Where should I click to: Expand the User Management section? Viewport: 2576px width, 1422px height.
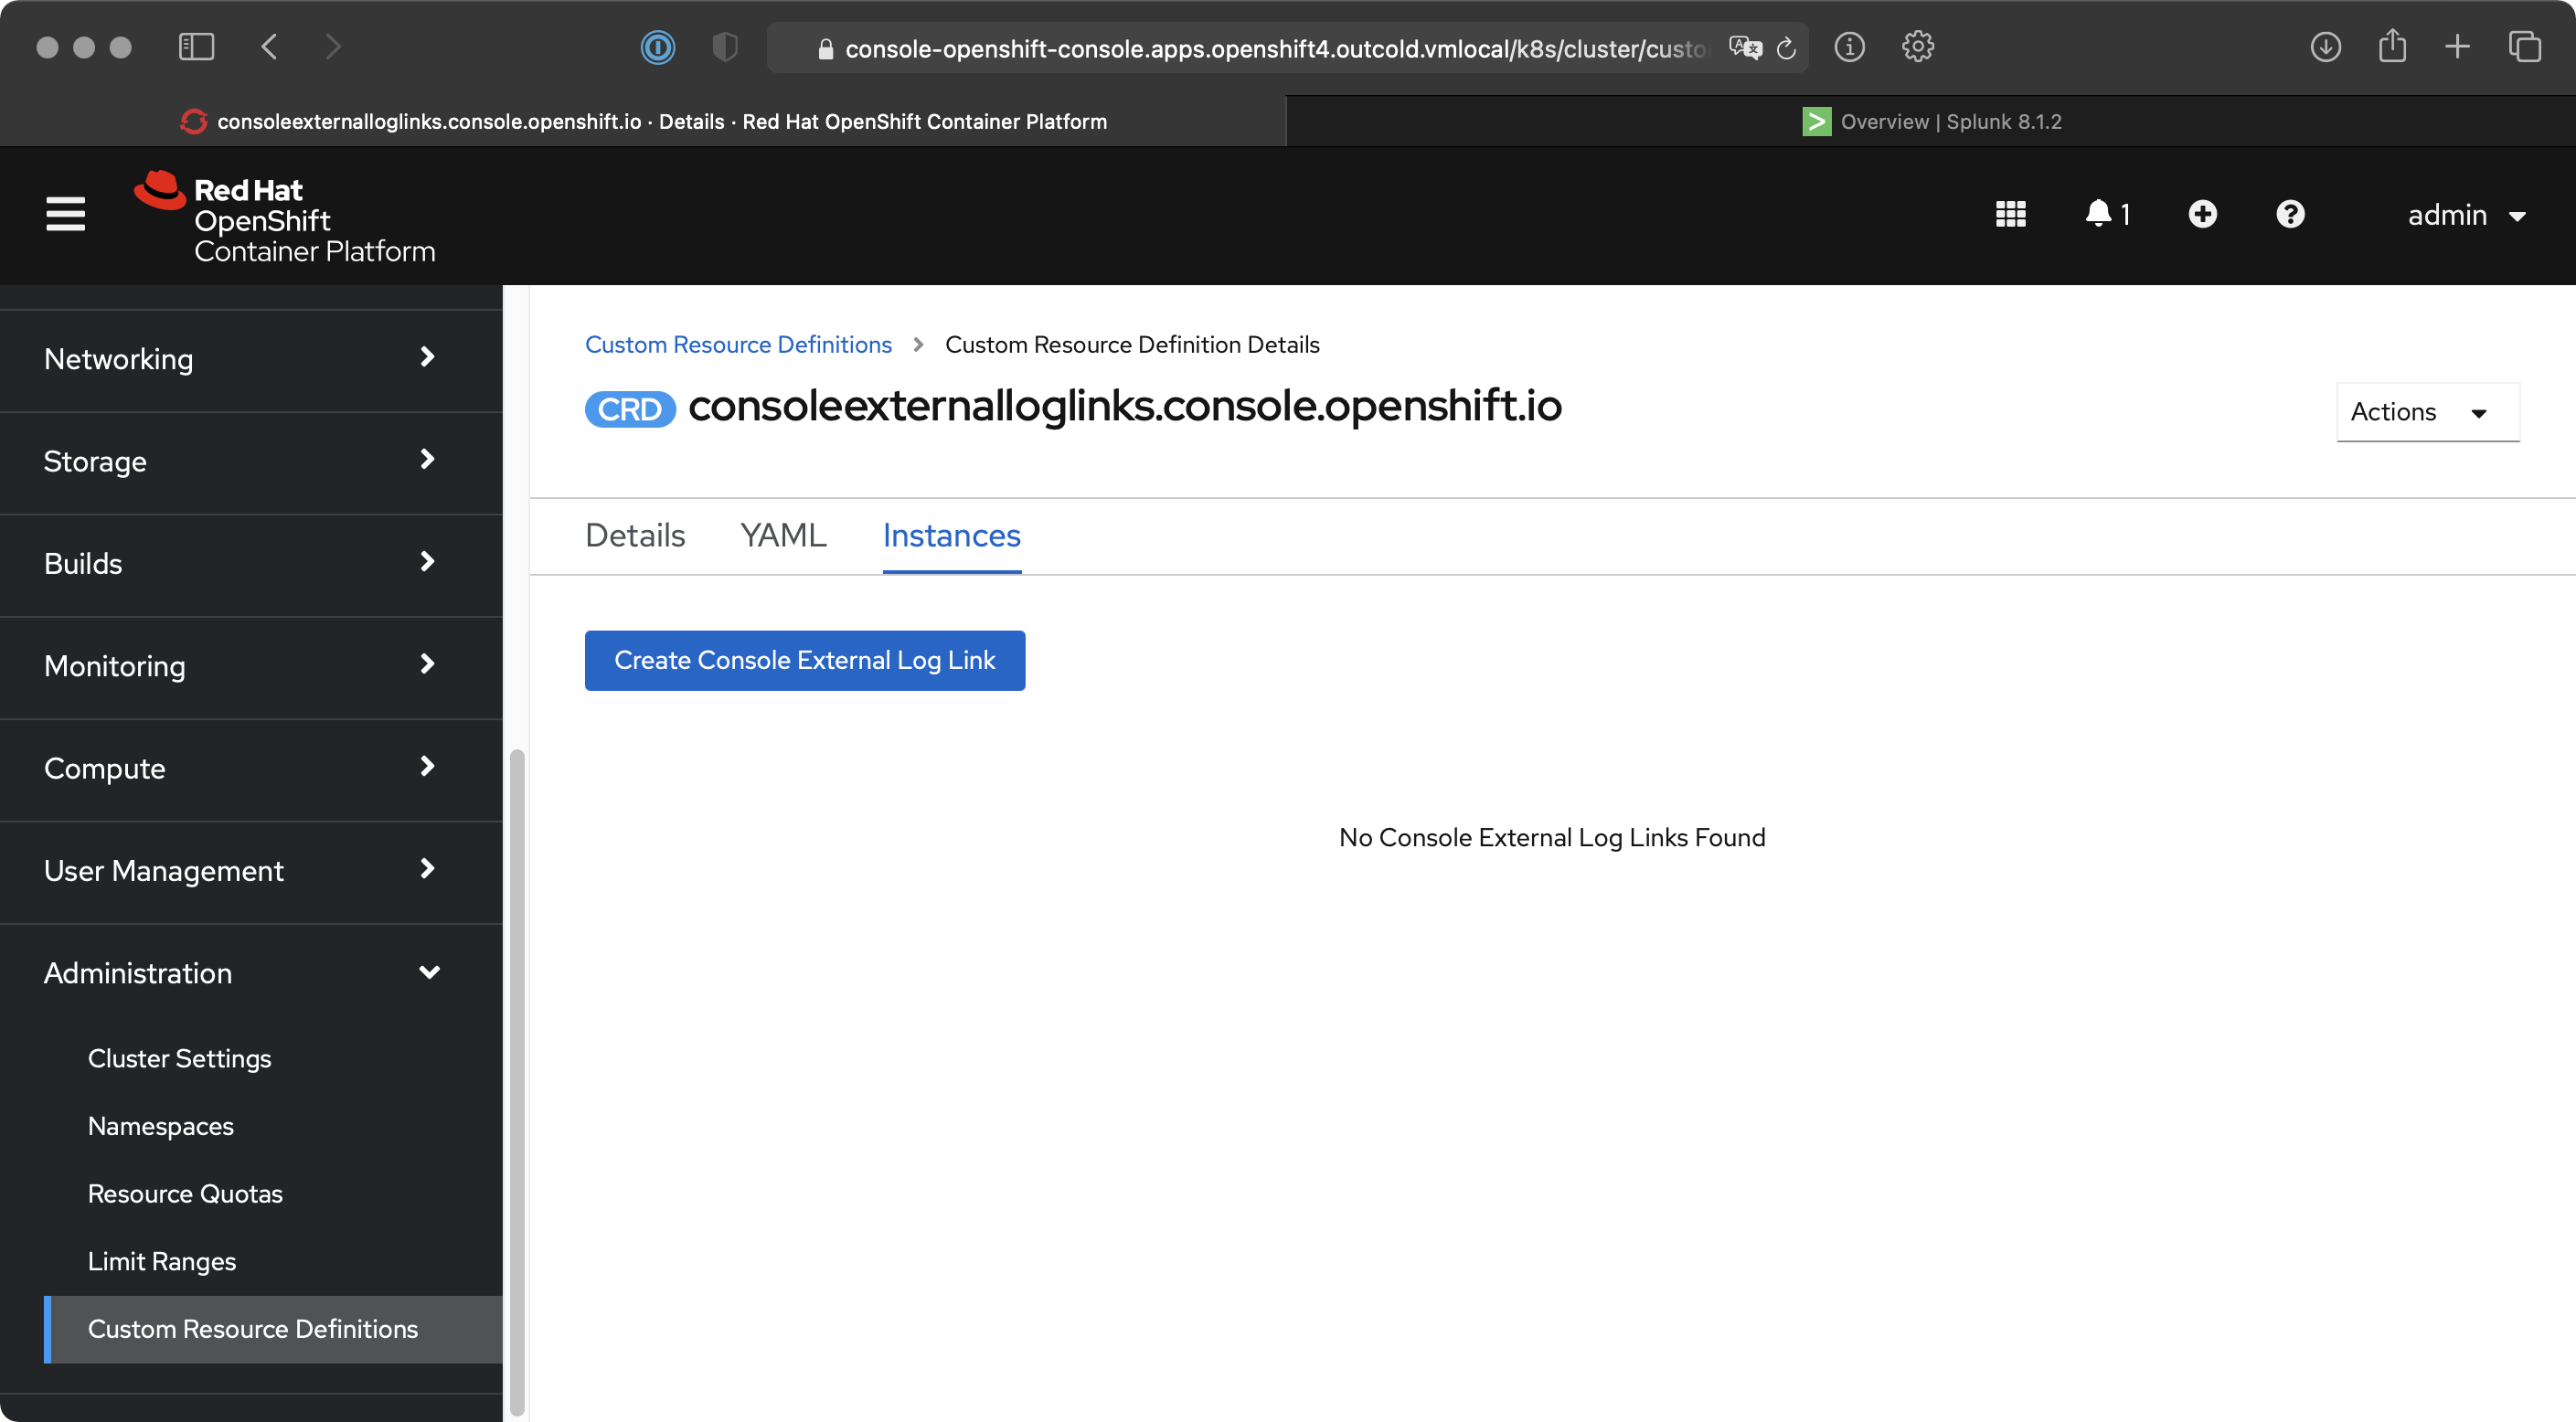tap(251, 871)
